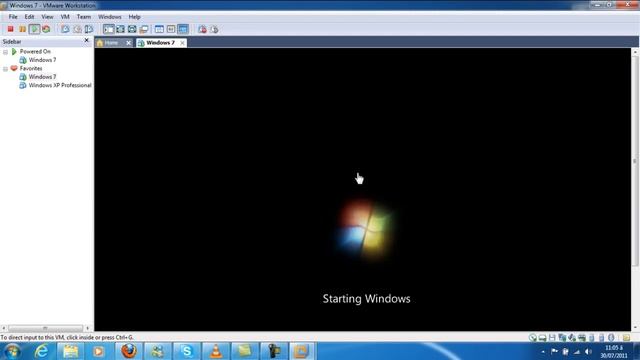Click the floppy drive status bar icon

point(552,338)
